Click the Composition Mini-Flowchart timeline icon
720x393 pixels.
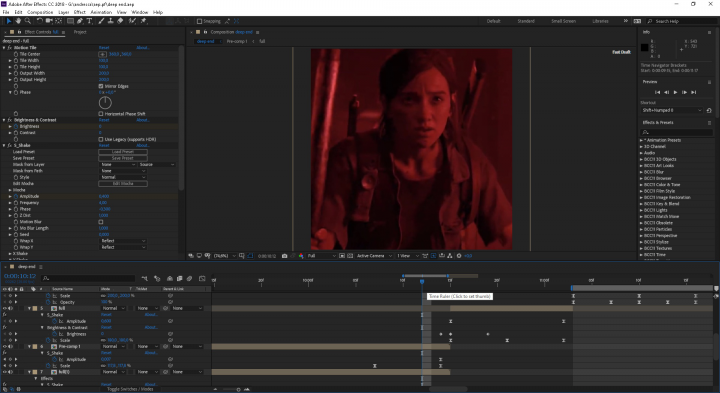(145, 278)
